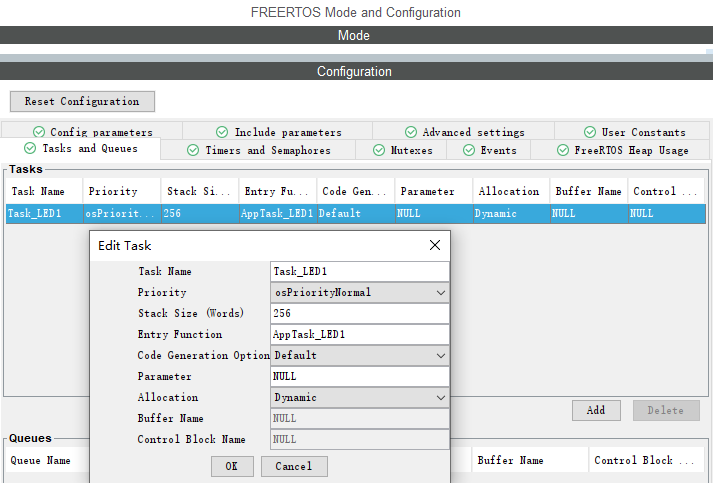Click the OK button in Edit Task
Screen dimensions: 713x483
232,466
